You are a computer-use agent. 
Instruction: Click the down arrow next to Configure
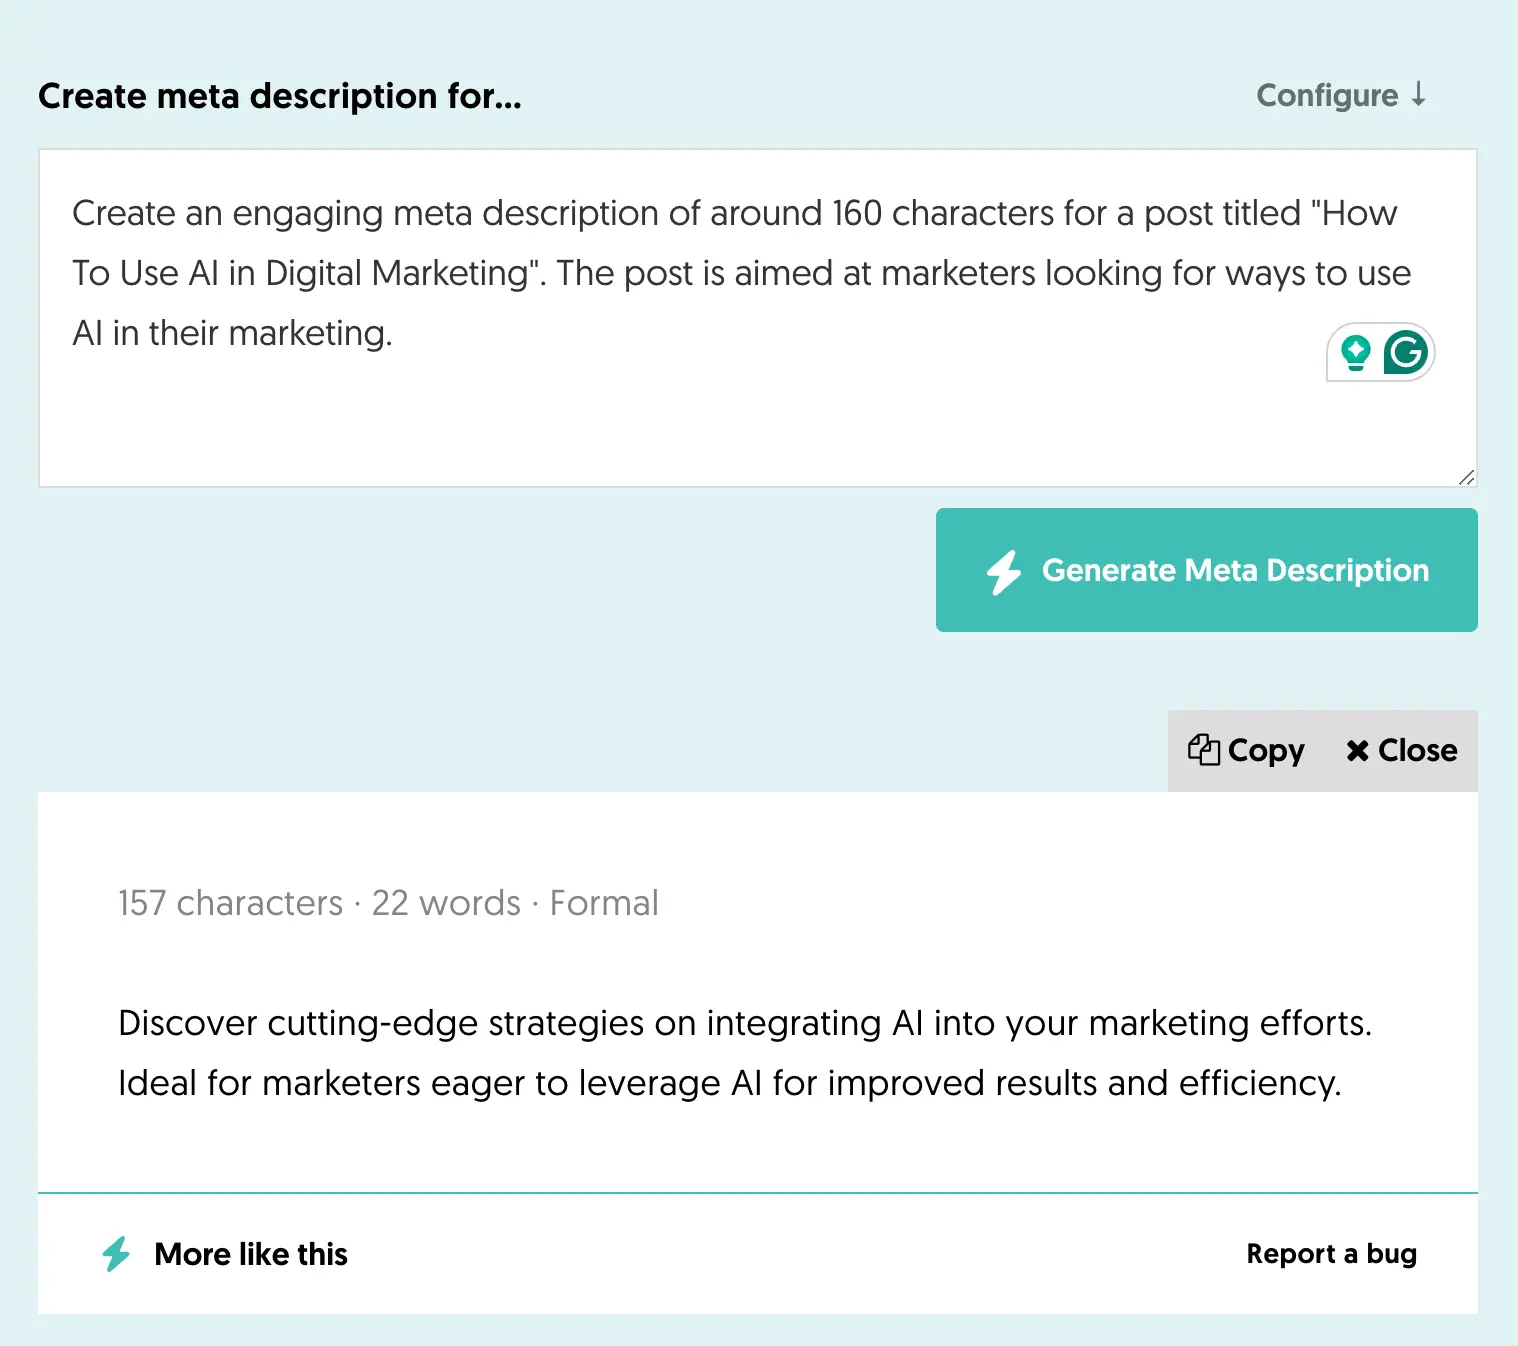[1418, 95]
